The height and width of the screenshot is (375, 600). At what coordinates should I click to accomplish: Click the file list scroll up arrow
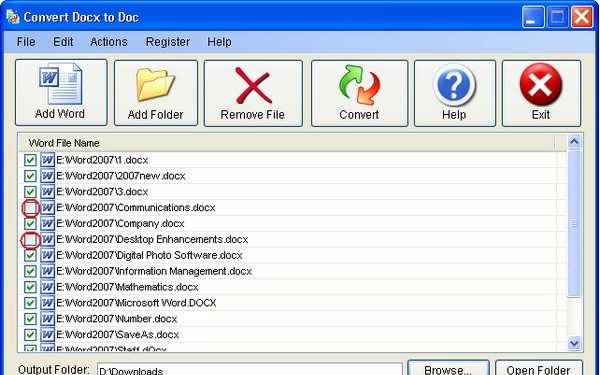[x=574, y=142]
